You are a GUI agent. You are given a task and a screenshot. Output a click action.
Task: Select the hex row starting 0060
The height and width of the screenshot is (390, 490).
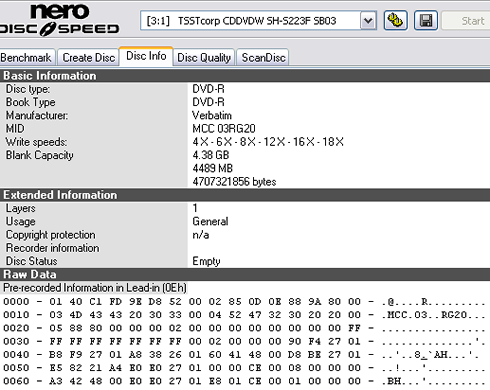pyautogui.click(x=245, y=381)
